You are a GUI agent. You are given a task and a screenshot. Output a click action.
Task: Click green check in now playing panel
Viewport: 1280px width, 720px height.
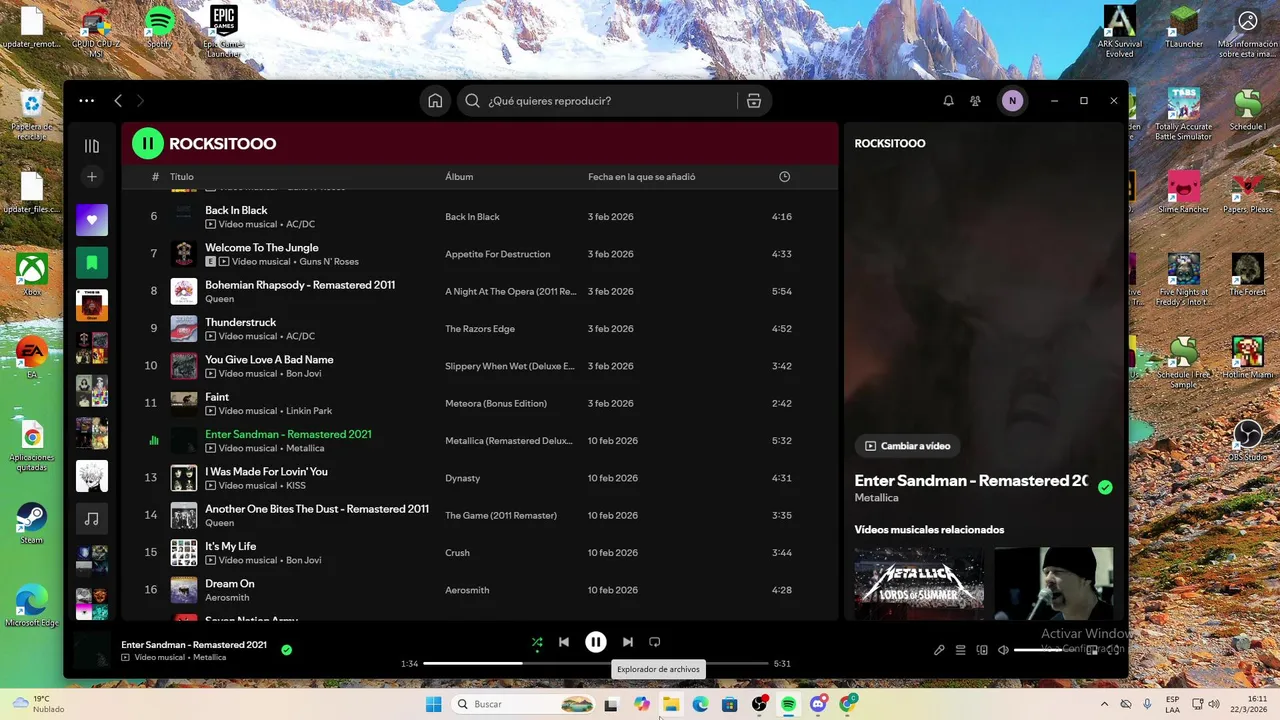[1105, 488]
